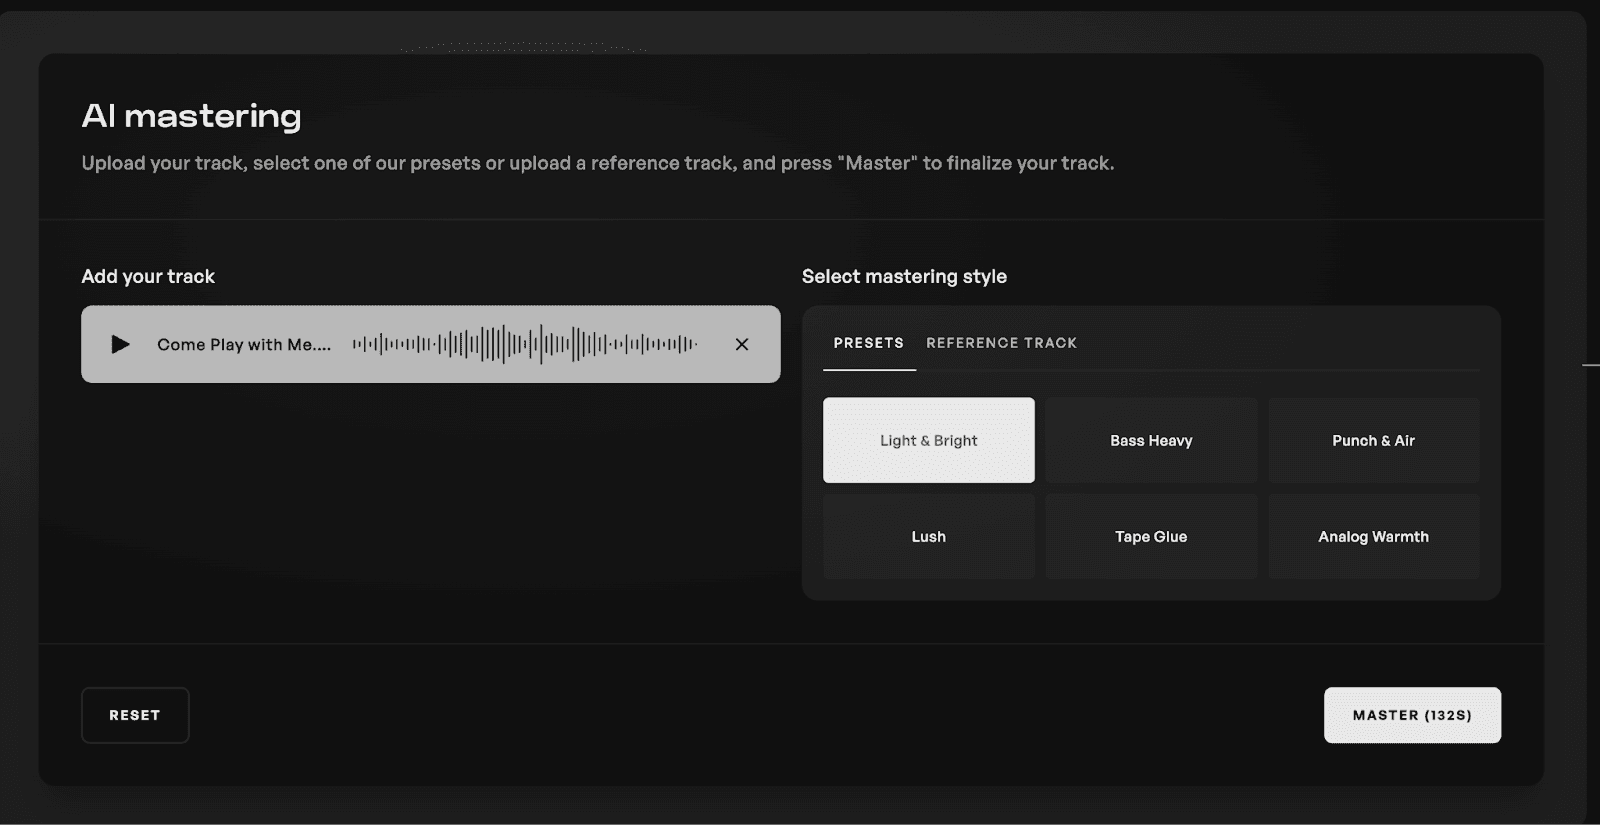Seek within the track waveform

tap(525, 344)
